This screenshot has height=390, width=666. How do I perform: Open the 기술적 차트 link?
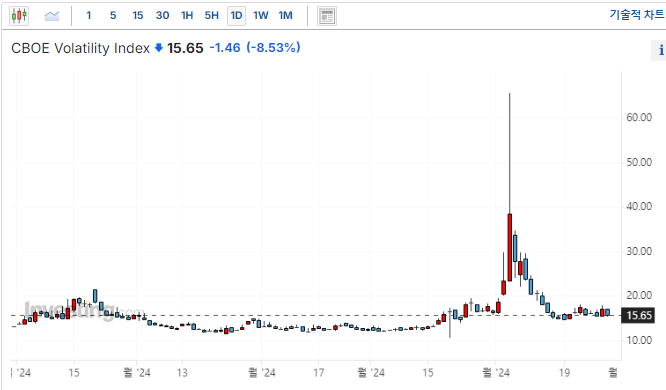(x=637, y=15)
